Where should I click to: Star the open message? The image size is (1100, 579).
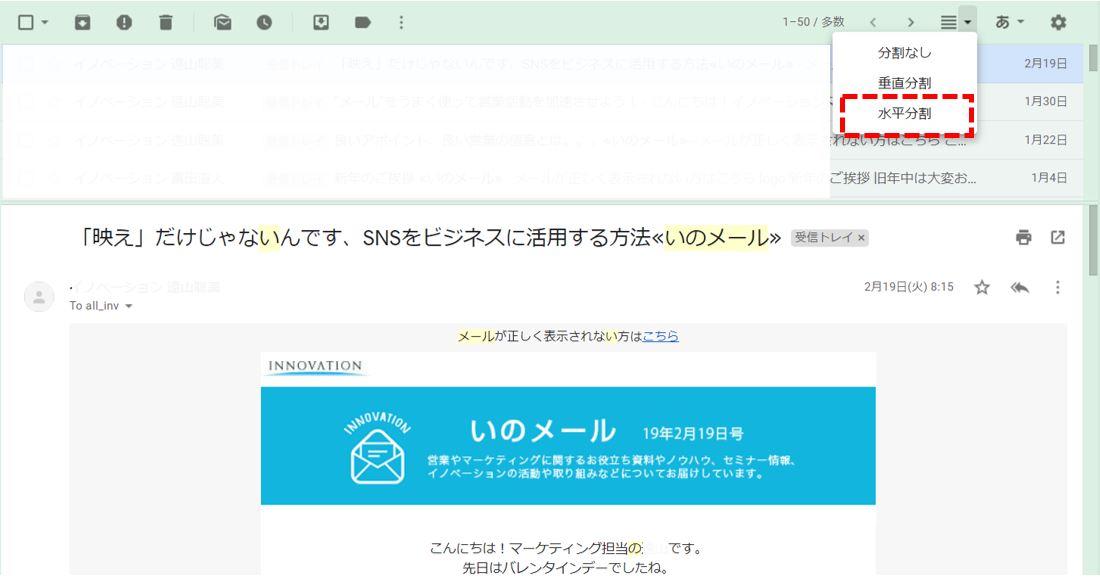click(982, 287)
